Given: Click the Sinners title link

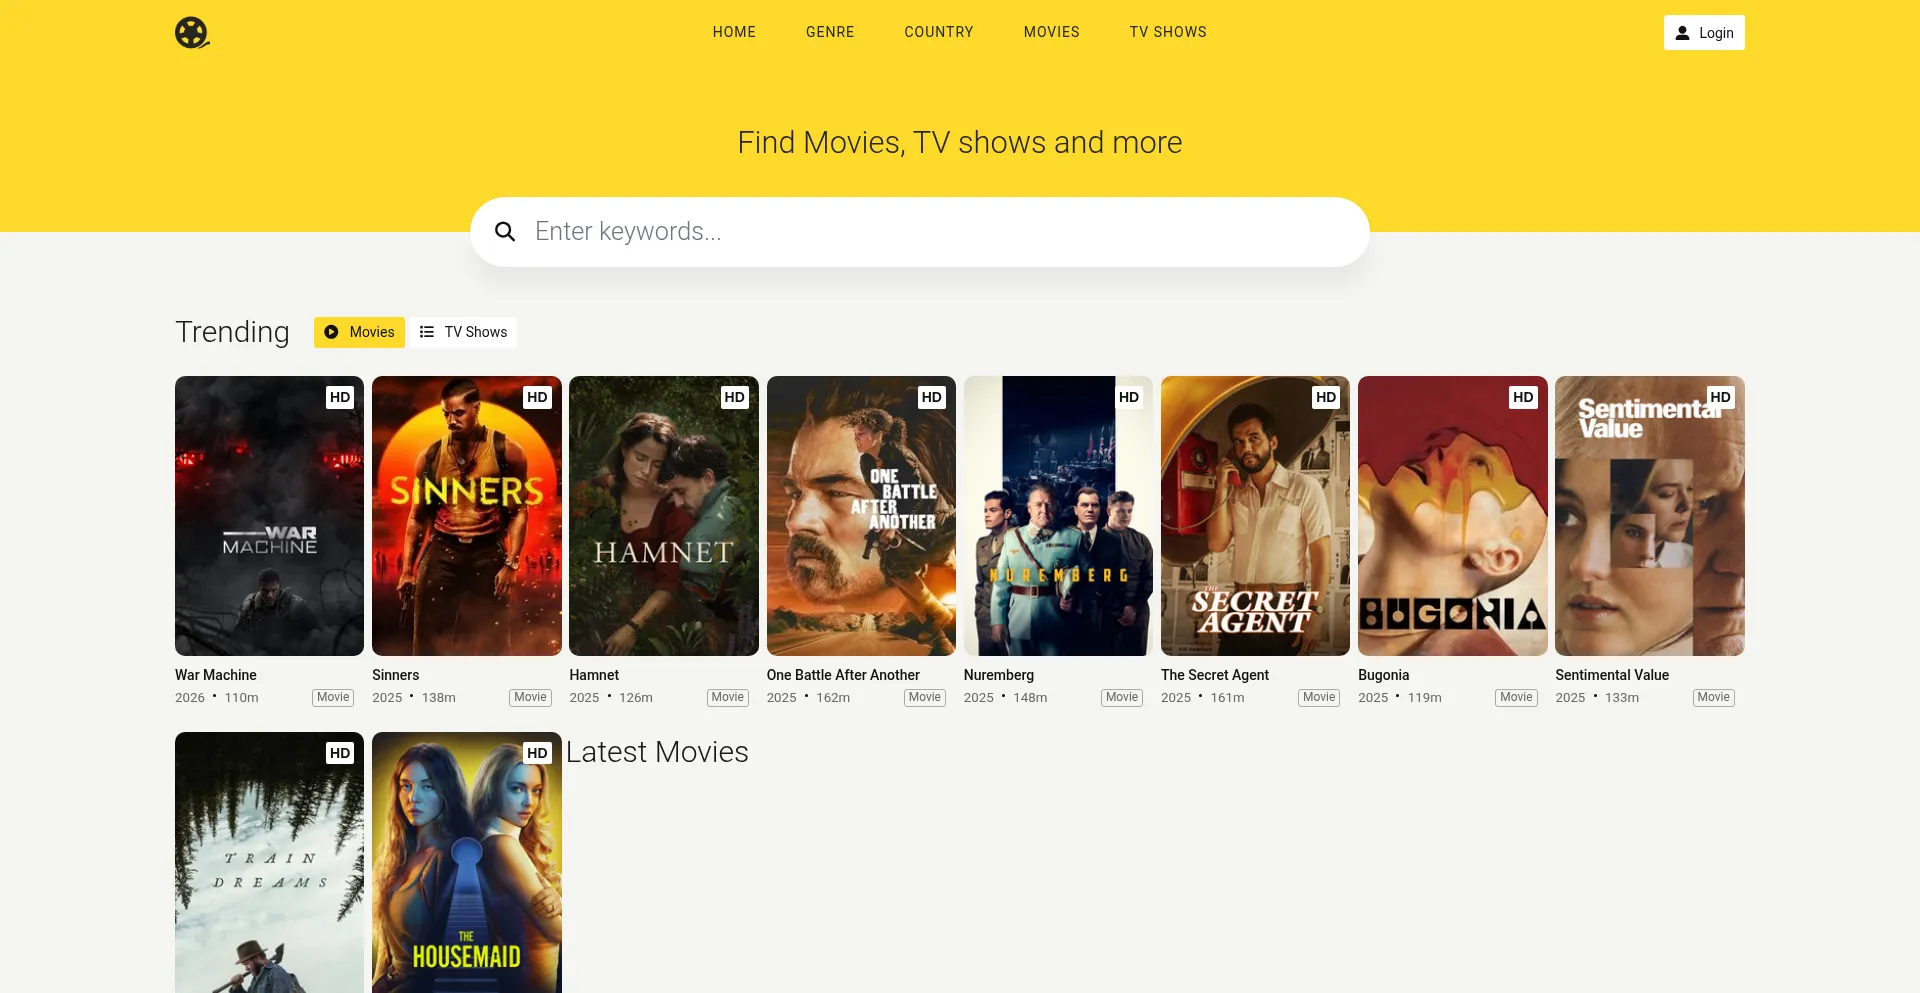Looking at the screenshot, I should pos(396,675).
